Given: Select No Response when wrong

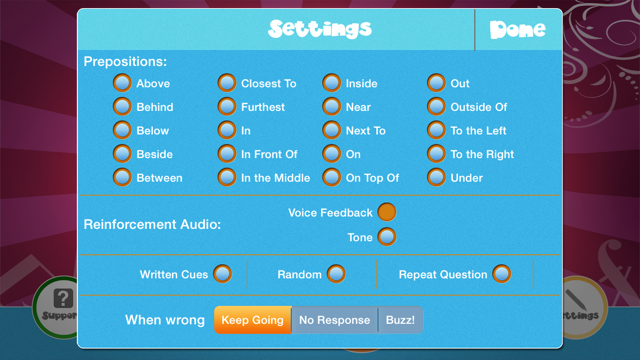Looking at the screenshot, I should click(335, 320).
